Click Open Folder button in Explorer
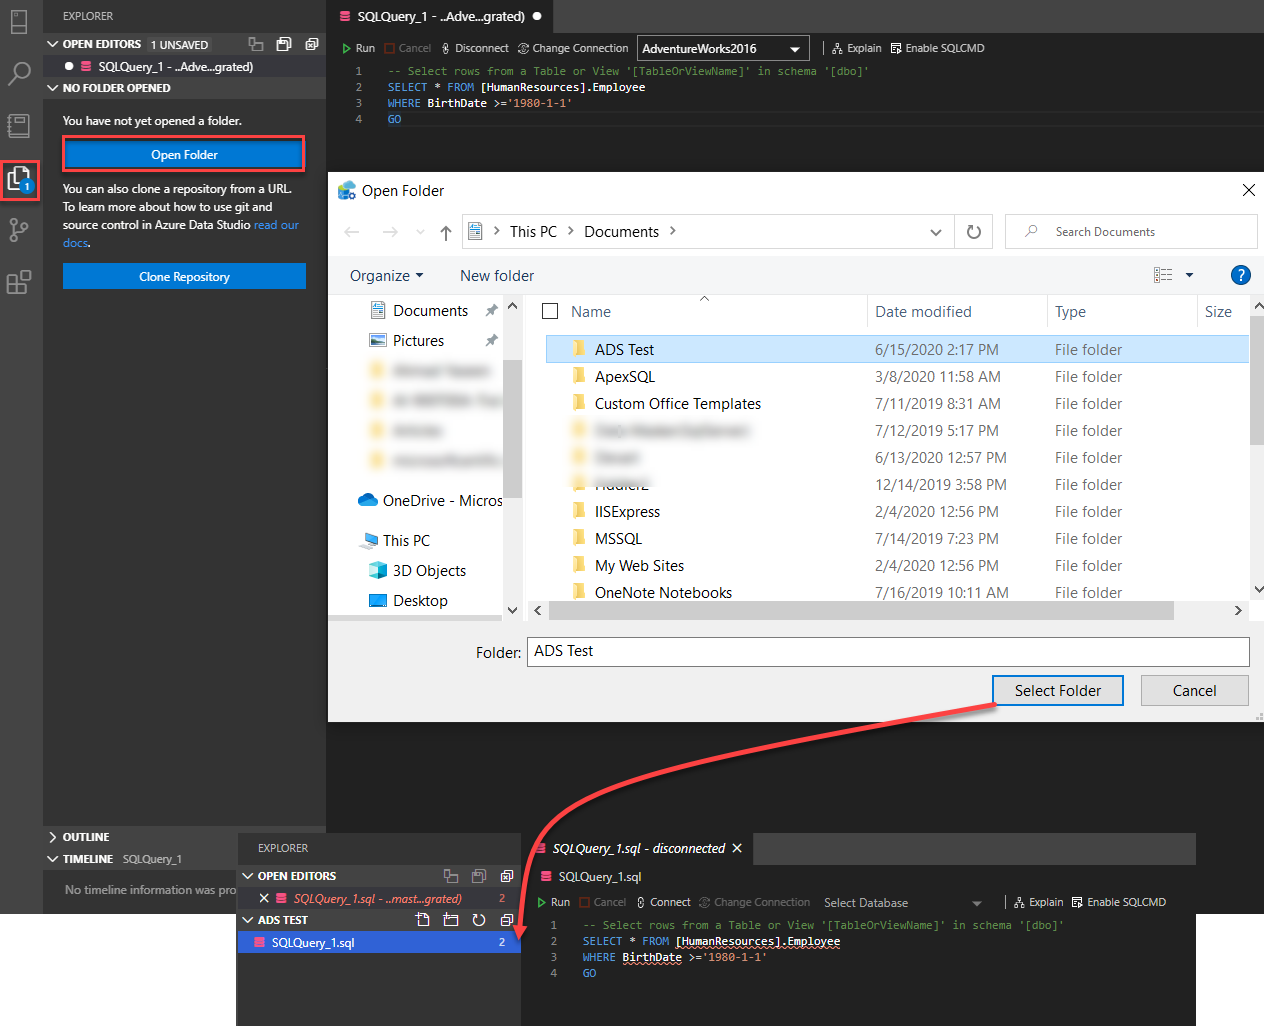This screenshot has height=1026, width=1264. (184, 154)
